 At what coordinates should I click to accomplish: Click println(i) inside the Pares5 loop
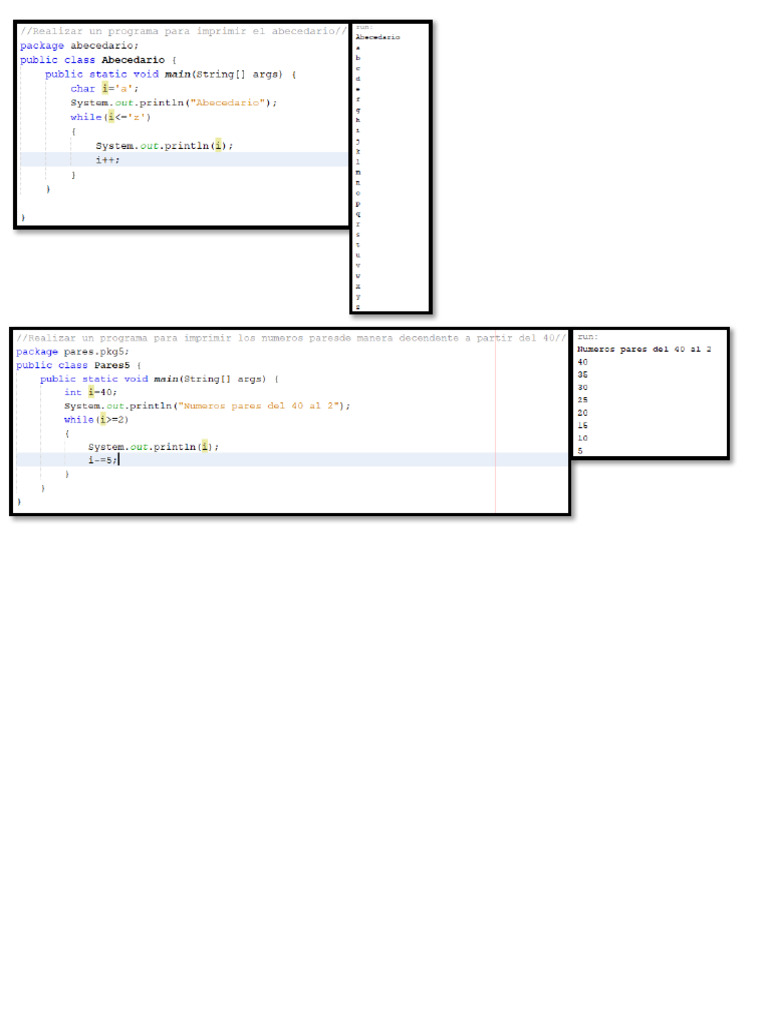pos(153,447)
